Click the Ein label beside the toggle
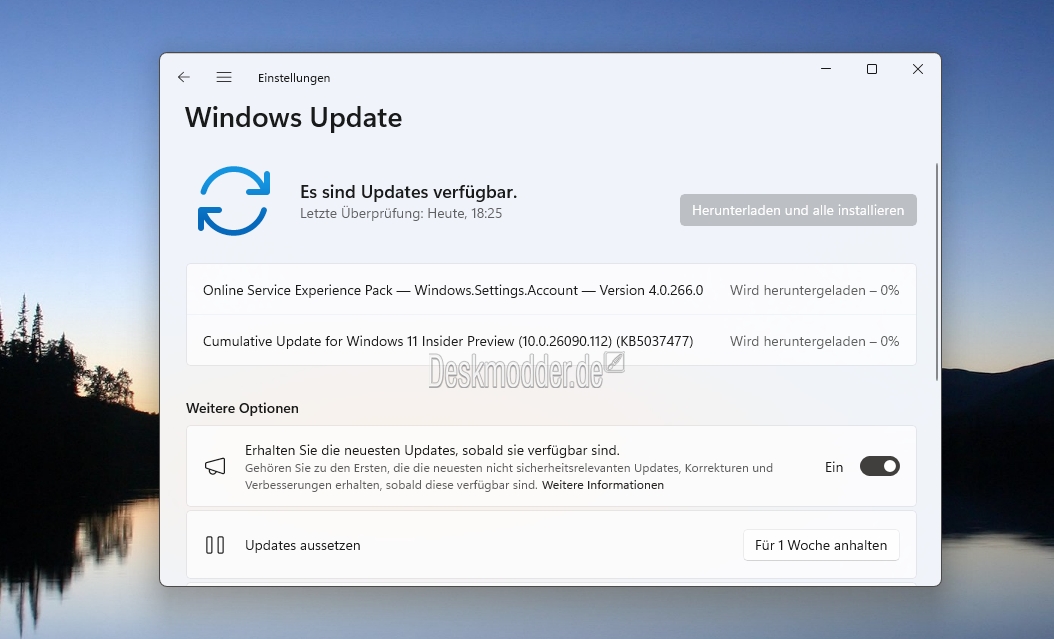Screen dimensions: 1054x639 834,467
